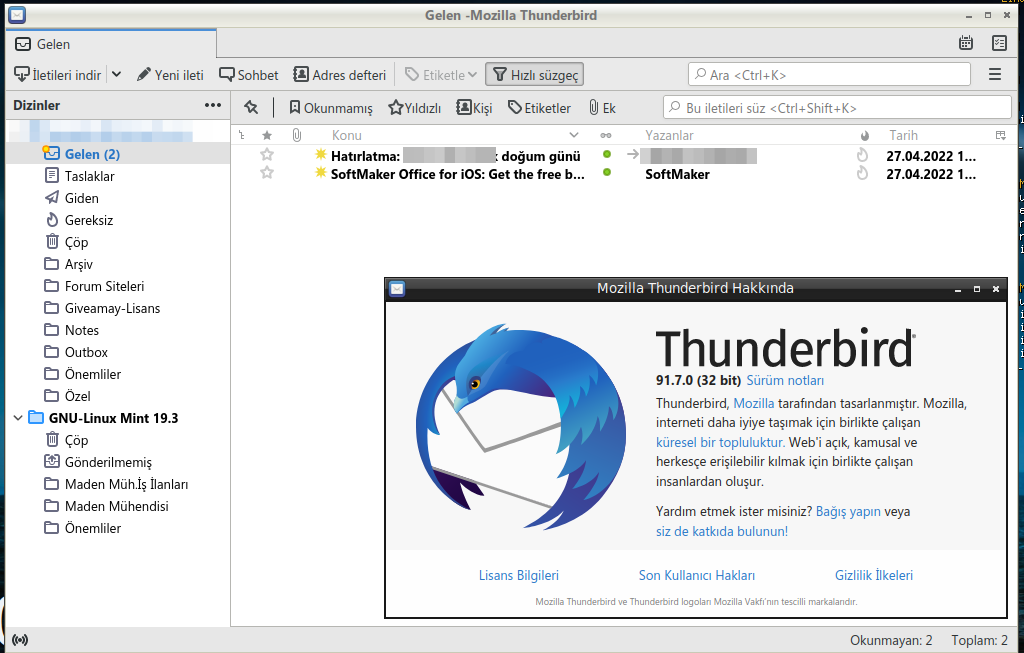Toggle the Hızlı süzgeç quick filter
This screenshot has height=653, width=1024.
click(x=534, y=74)
